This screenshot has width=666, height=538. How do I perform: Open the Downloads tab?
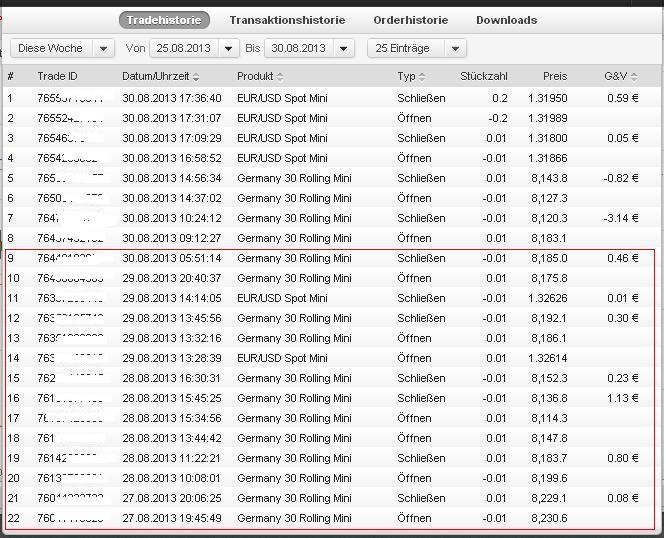tap(506, 20)
